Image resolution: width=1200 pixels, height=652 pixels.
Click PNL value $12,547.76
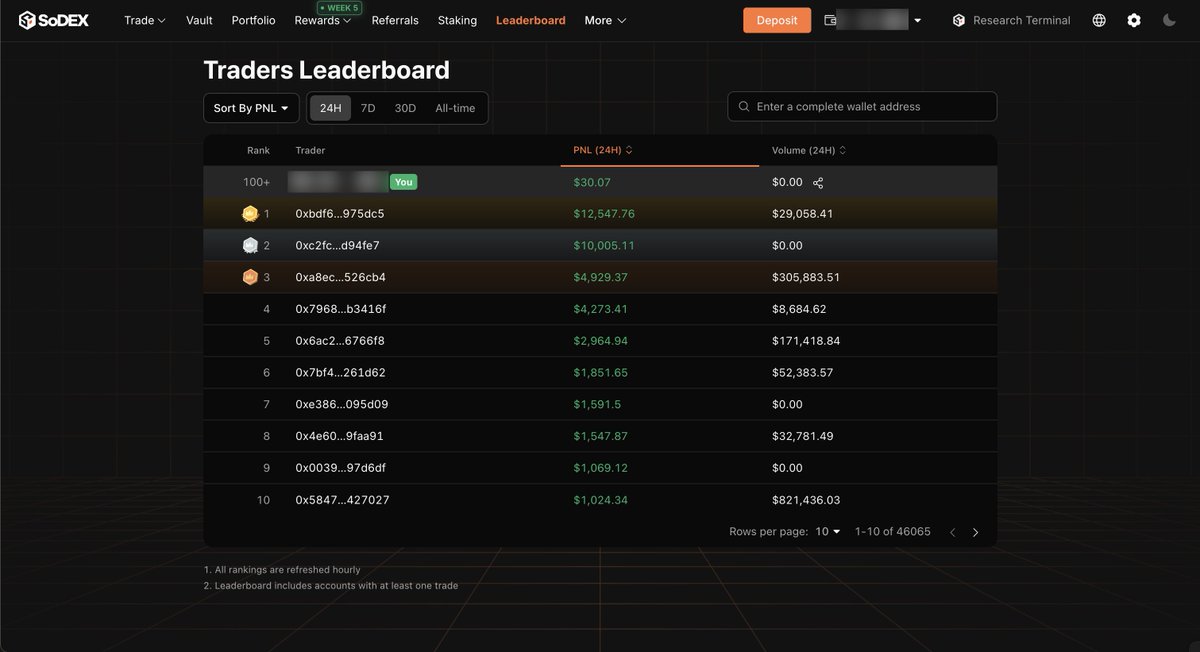604,214
